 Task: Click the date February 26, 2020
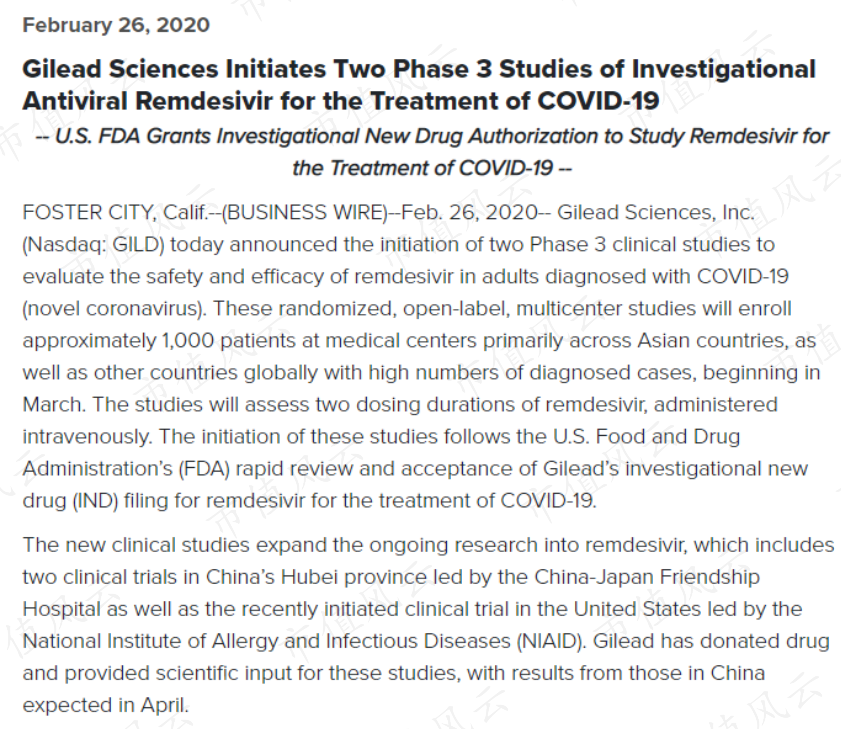116,25
